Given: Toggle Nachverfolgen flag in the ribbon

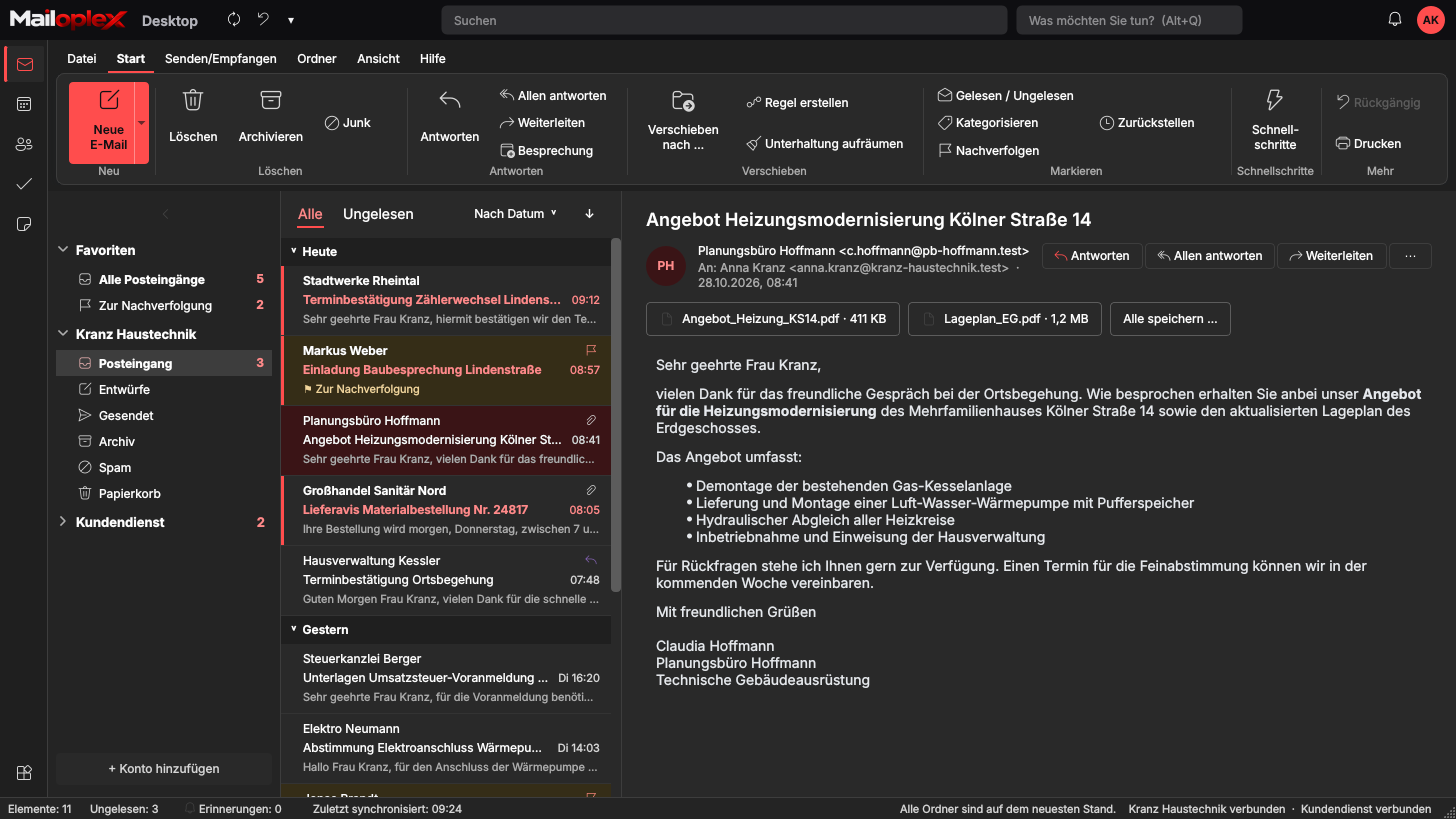Looking at the screenshot, I should (x=988, y=151).
